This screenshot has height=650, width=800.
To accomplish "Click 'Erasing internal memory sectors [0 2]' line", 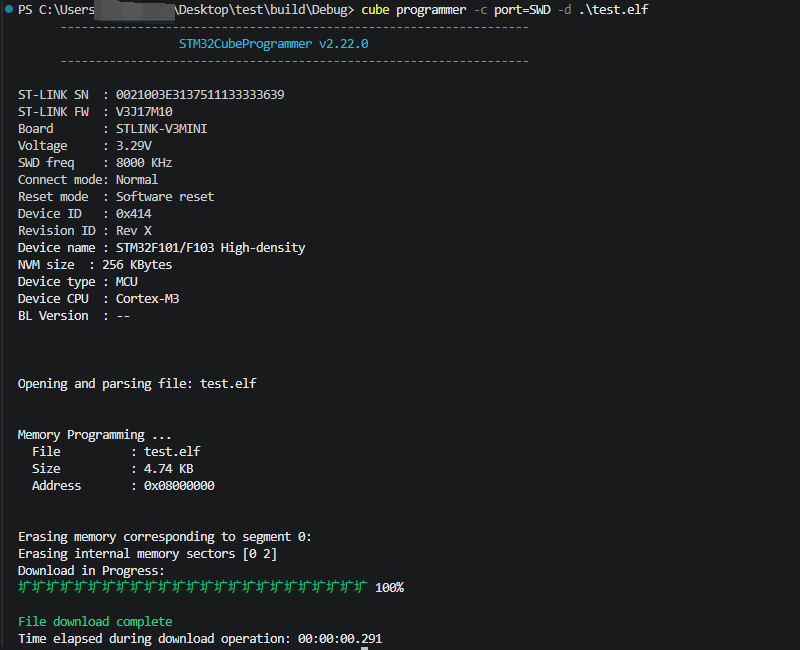I will pos(147,554).
